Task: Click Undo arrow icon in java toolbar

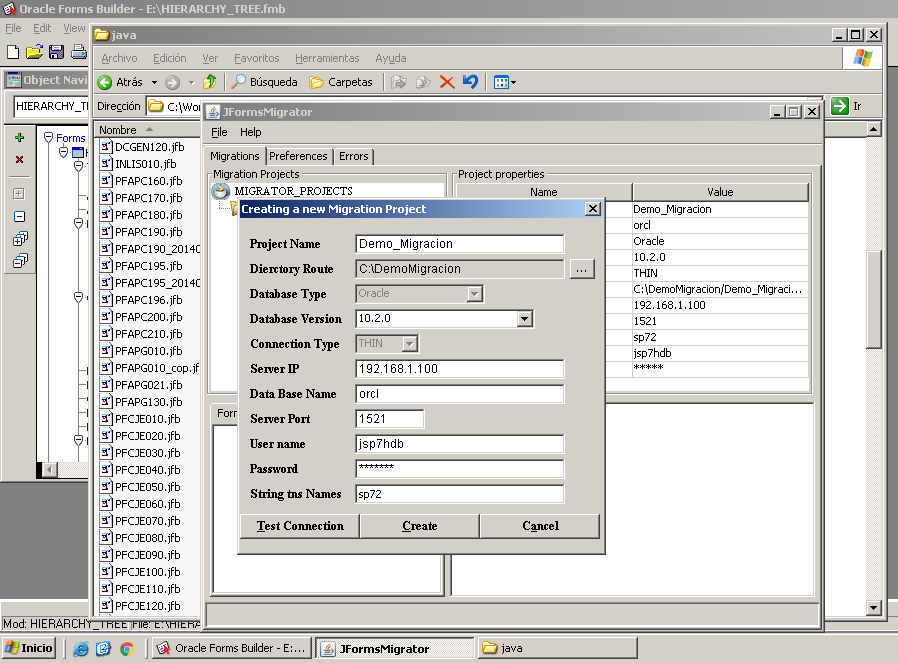Action: tap(470, 82)
